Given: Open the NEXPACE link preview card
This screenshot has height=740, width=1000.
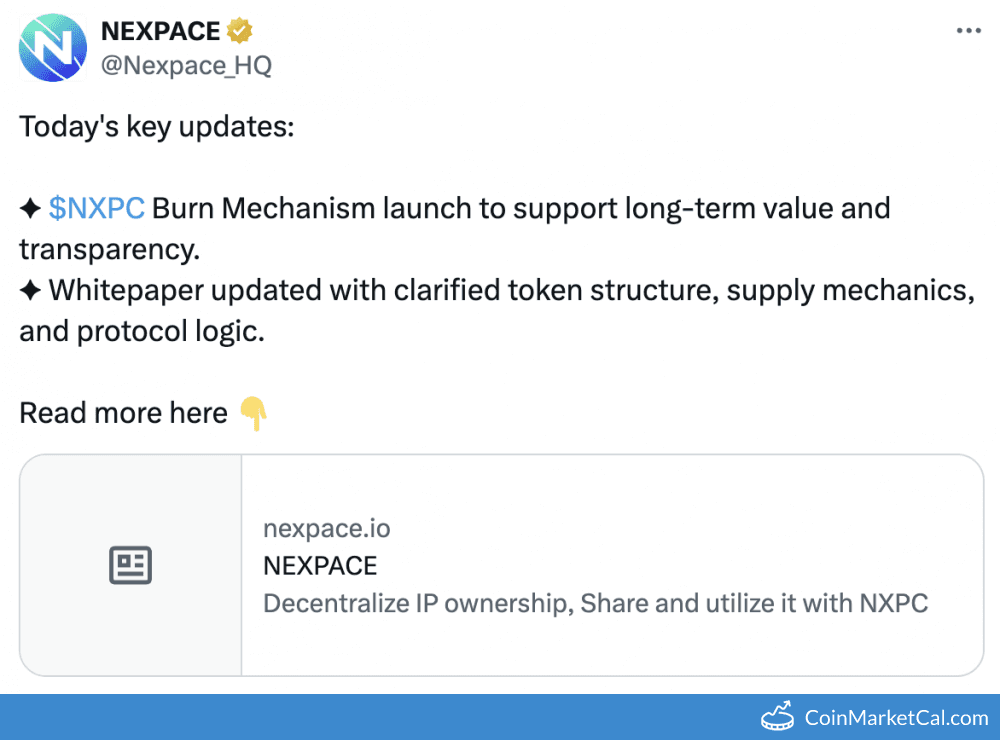Looking at the screenshot, I should click(500, 564).
